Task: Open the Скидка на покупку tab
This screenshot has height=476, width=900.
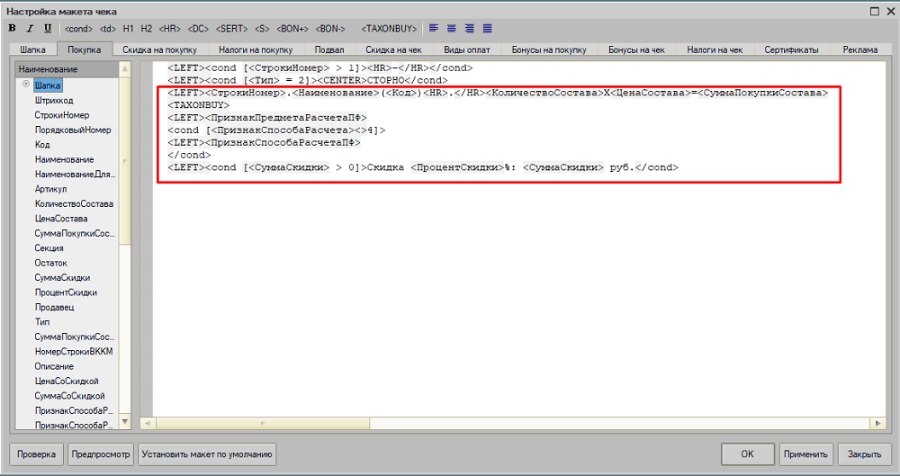Action: click(160, 50)
